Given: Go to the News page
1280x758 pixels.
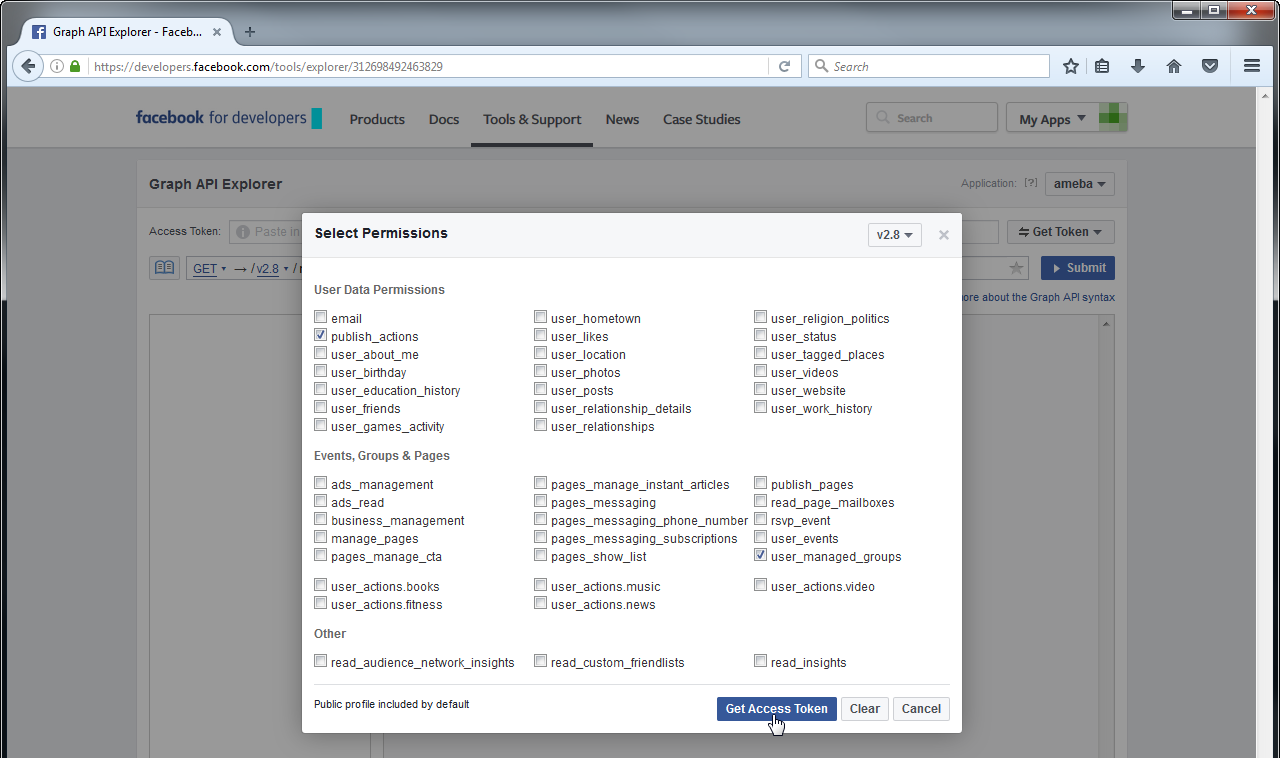Looking at the screenshot, I should pyautogui.click(x=622, y=119).
